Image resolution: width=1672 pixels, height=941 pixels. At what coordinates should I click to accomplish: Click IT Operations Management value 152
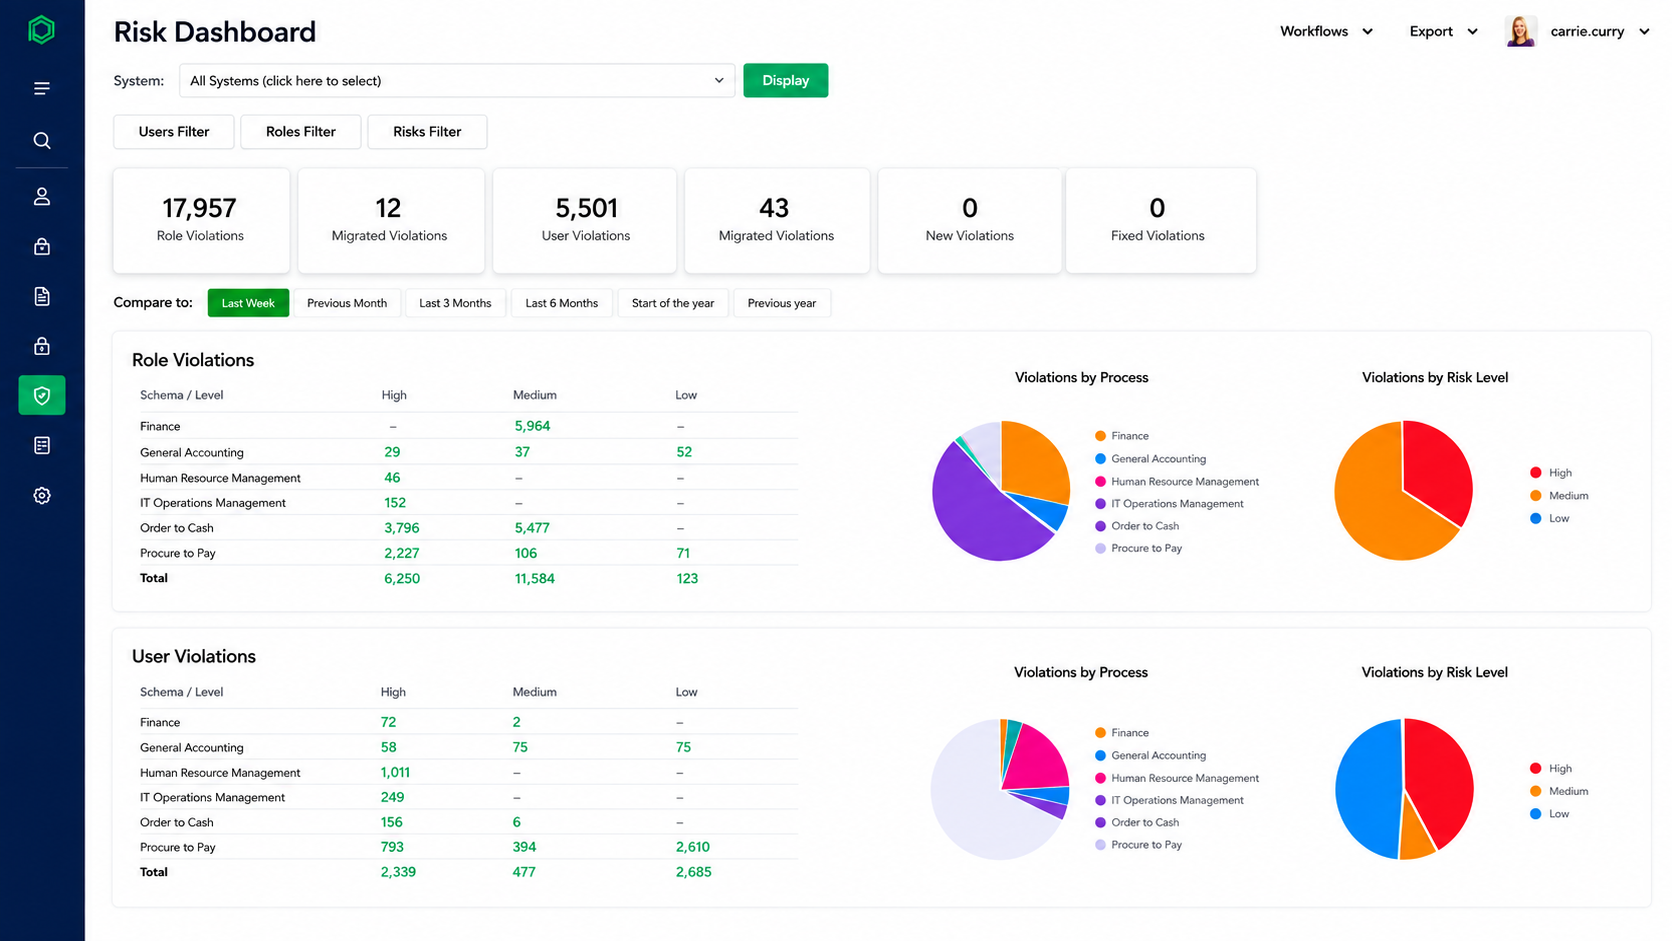pyautogui.click(x=395, y=503)
